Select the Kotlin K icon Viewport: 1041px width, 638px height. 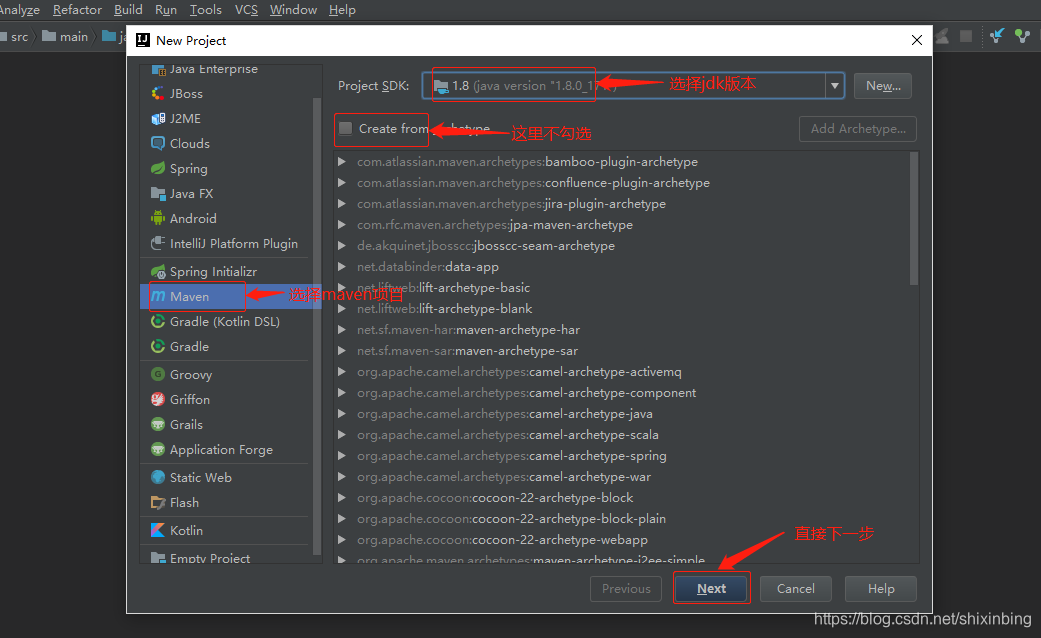(158, 530)
